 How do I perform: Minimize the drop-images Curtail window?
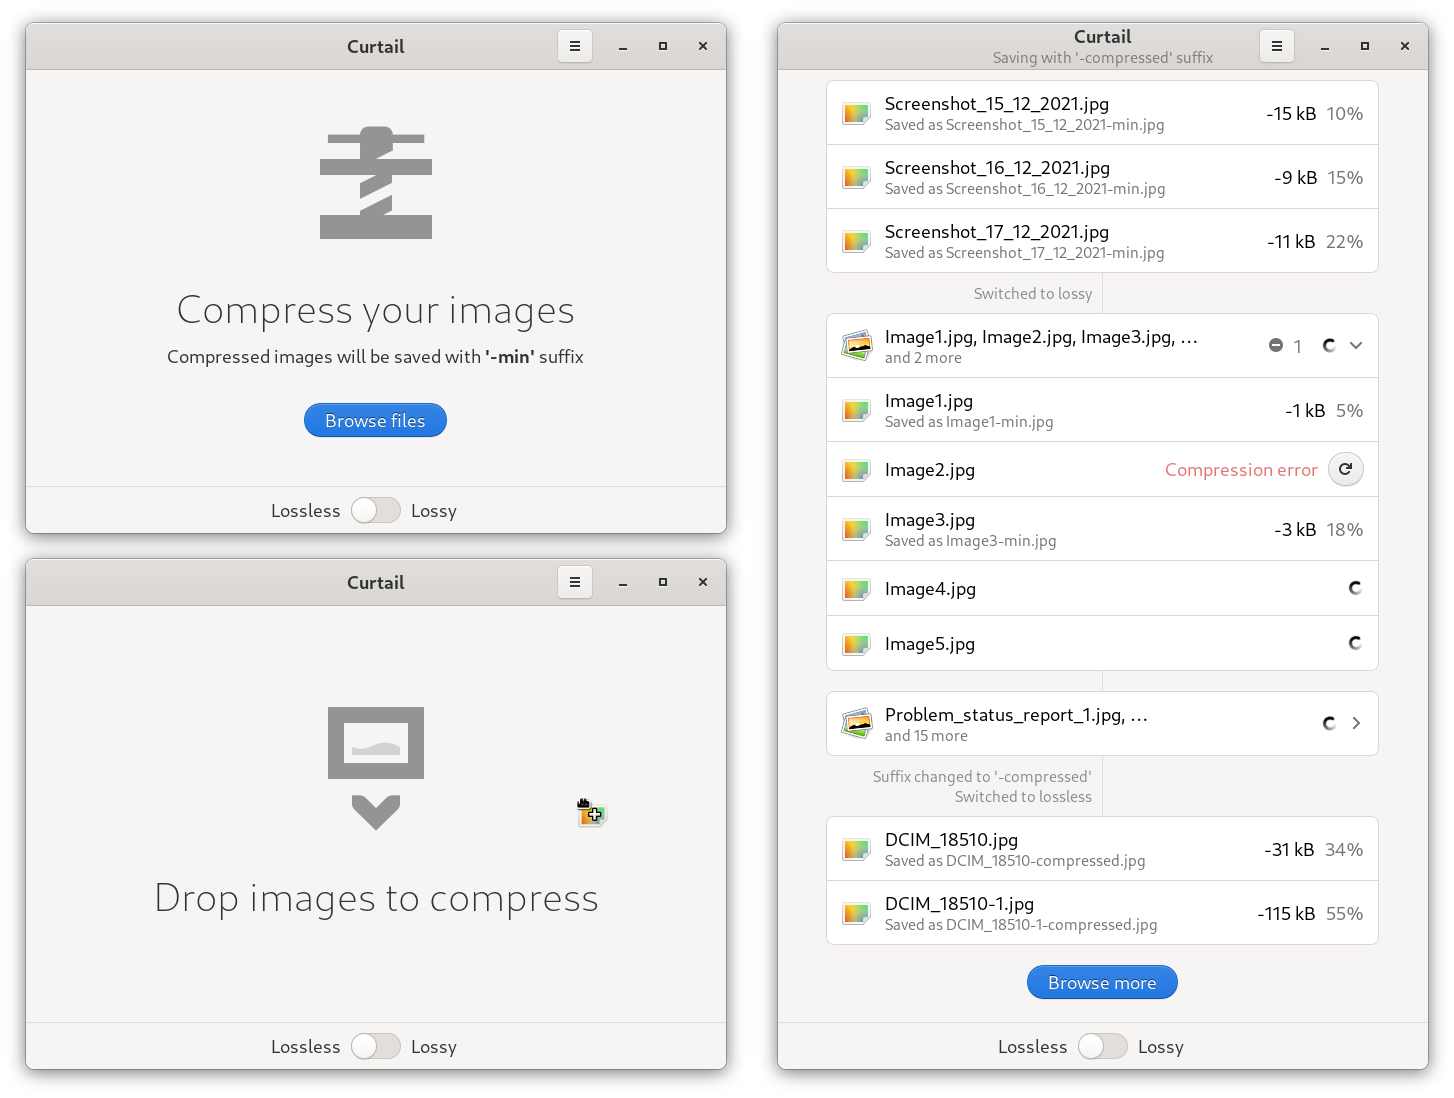pyautogui.click(x=623, y=582)
